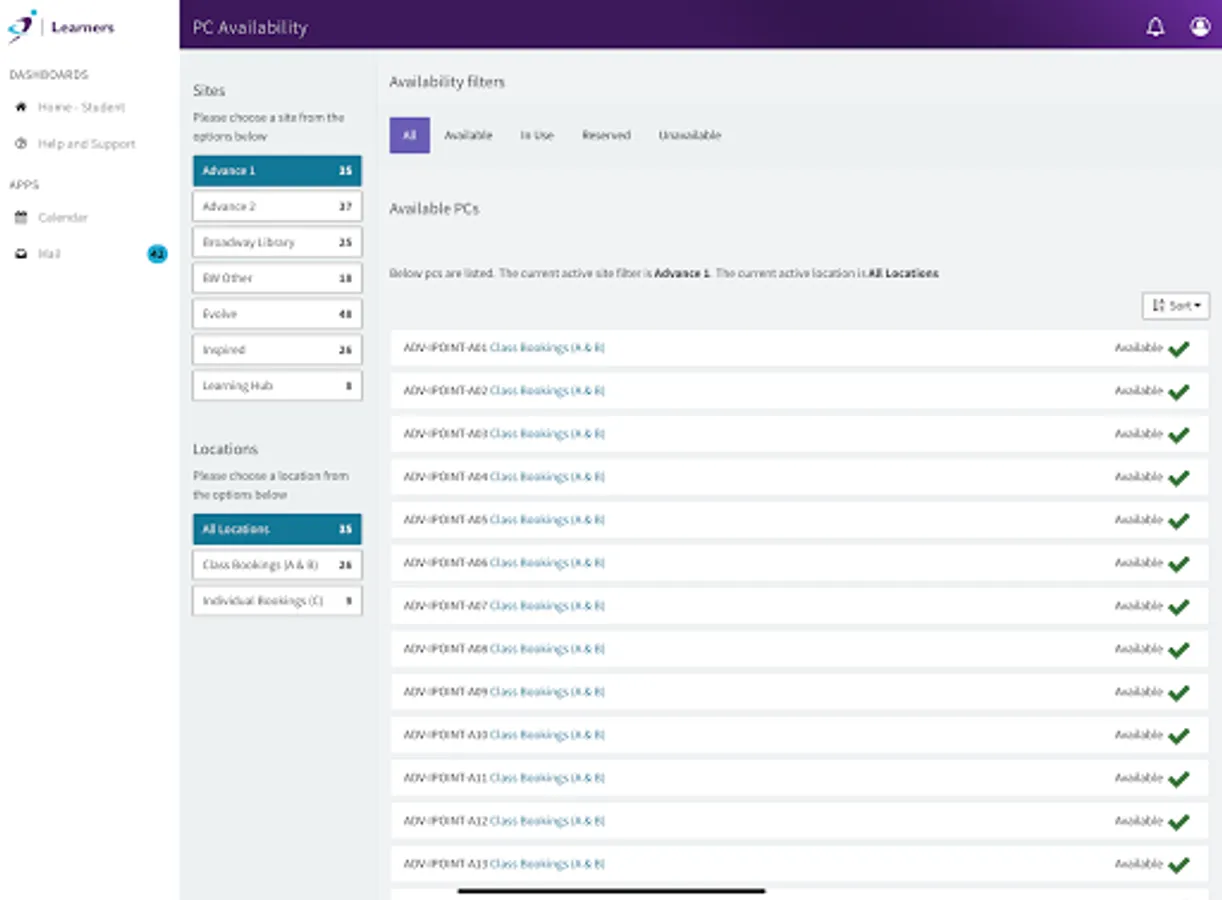Open Class Bookings link for ADV-IPOINT-A02

[547, 391]
